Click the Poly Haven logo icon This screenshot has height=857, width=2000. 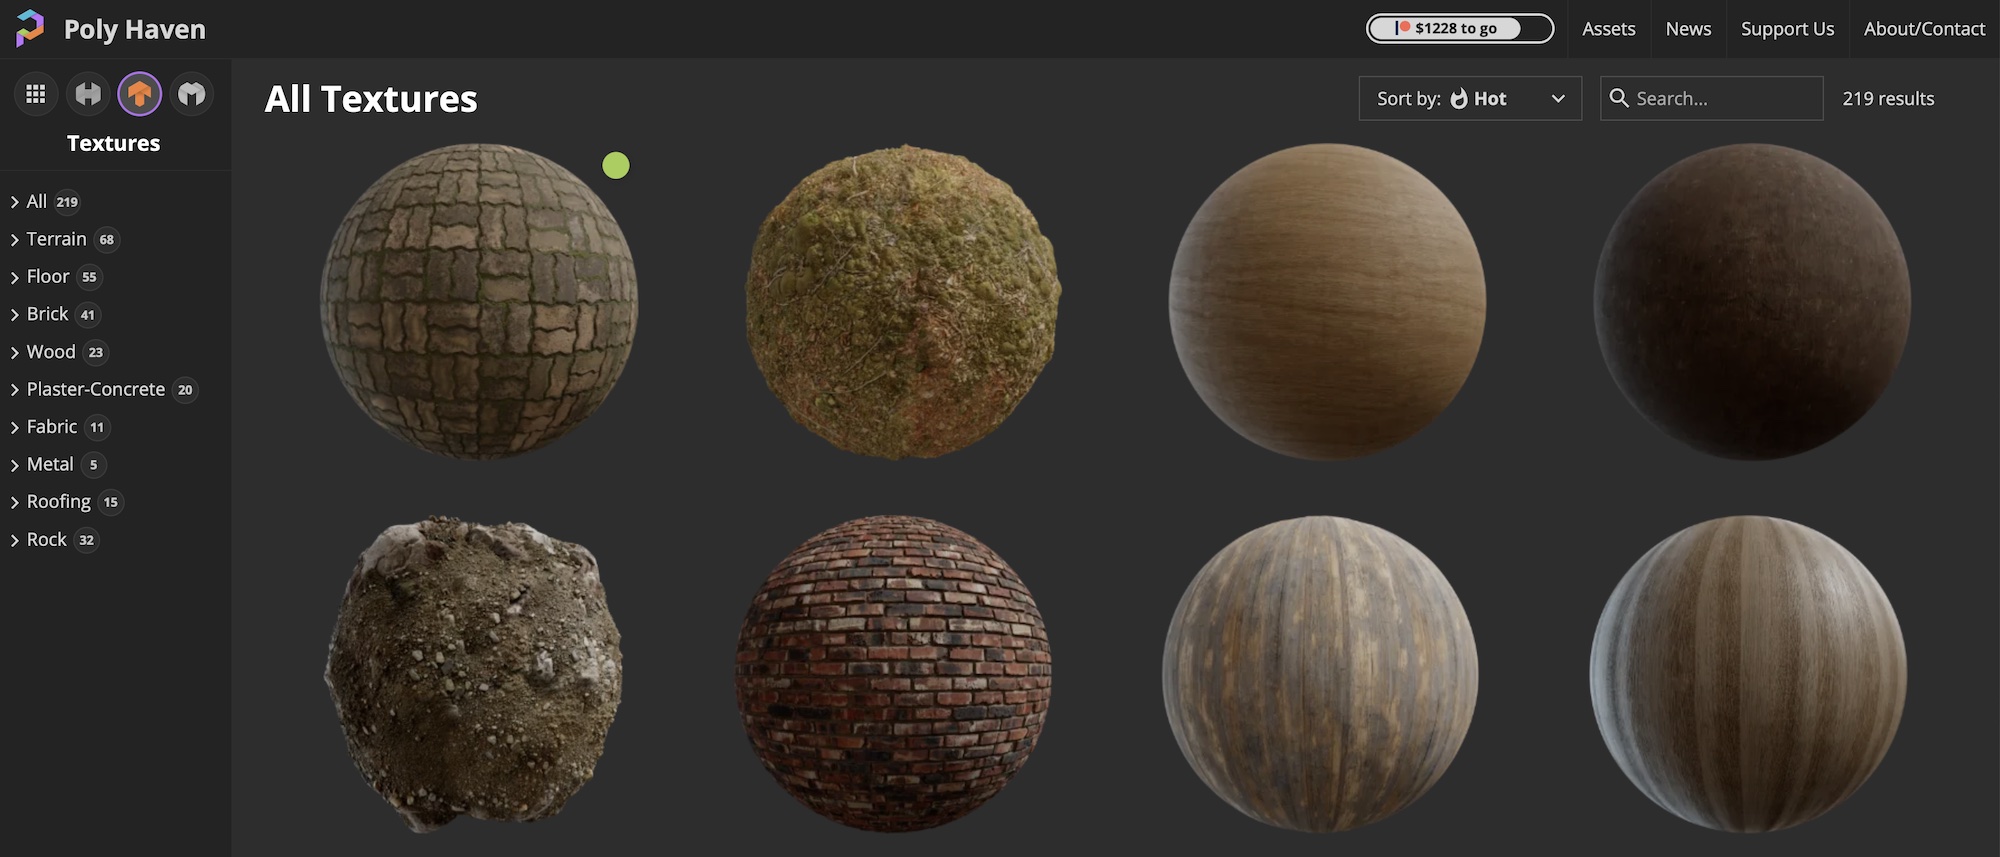(x=30, y=28)
